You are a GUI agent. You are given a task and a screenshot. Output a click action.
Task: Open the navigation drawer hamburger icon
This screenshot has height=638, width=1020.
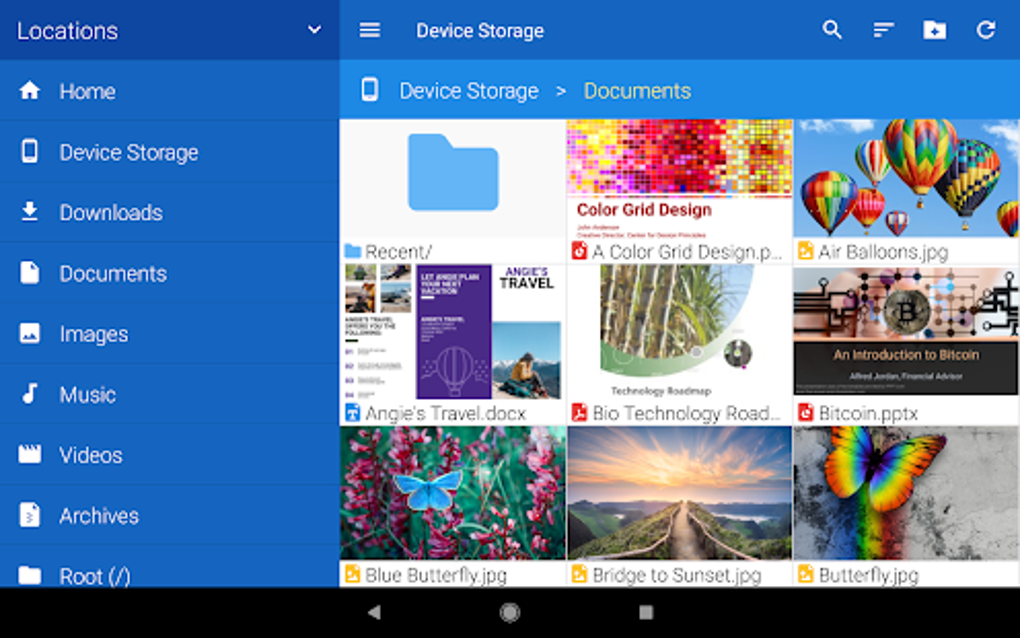click(x=370, y=30)
